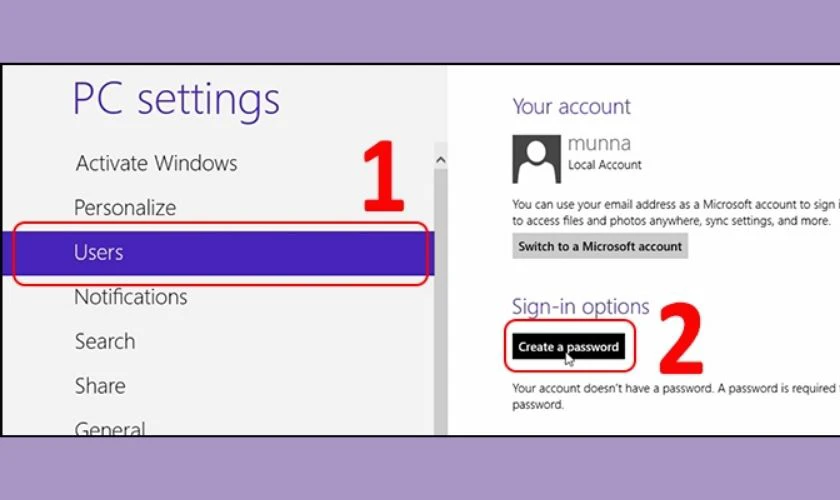840x500 pixels.
Task: Select the General category
Action: pyautogui.click(x=110, y=428)
